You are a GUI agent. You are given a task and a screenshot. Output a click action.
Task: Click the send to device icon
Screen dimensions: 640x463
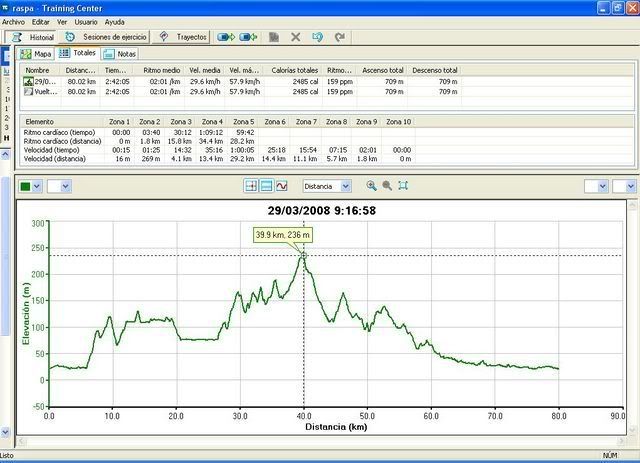click(x=226, y=37)
